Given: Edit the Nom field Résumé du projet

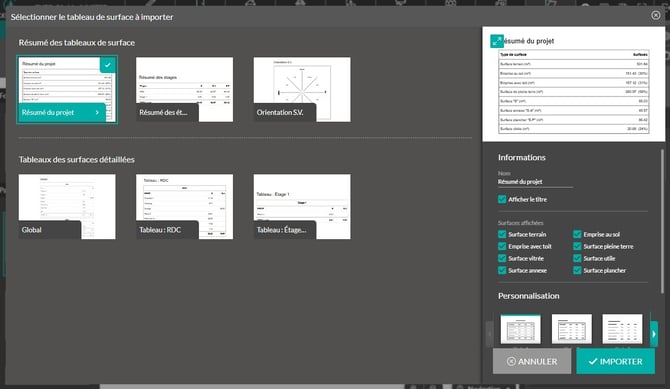Looking at the screenshot, I should [x=535, y=182].
